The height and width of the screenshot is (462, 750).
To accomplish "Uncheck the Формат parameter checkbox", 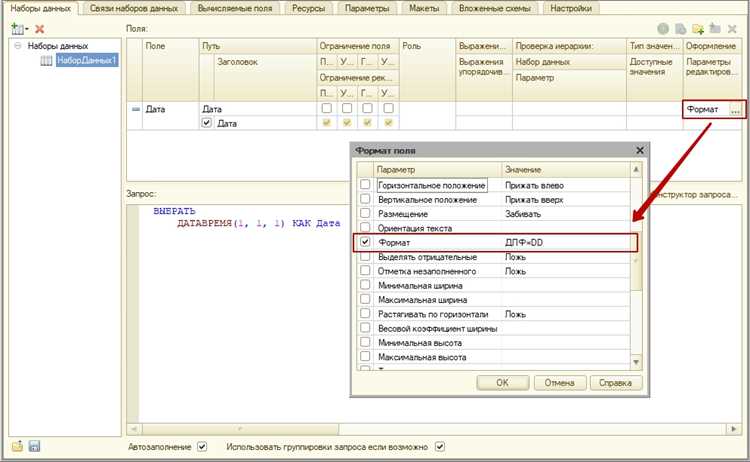I will coord(365,242).
